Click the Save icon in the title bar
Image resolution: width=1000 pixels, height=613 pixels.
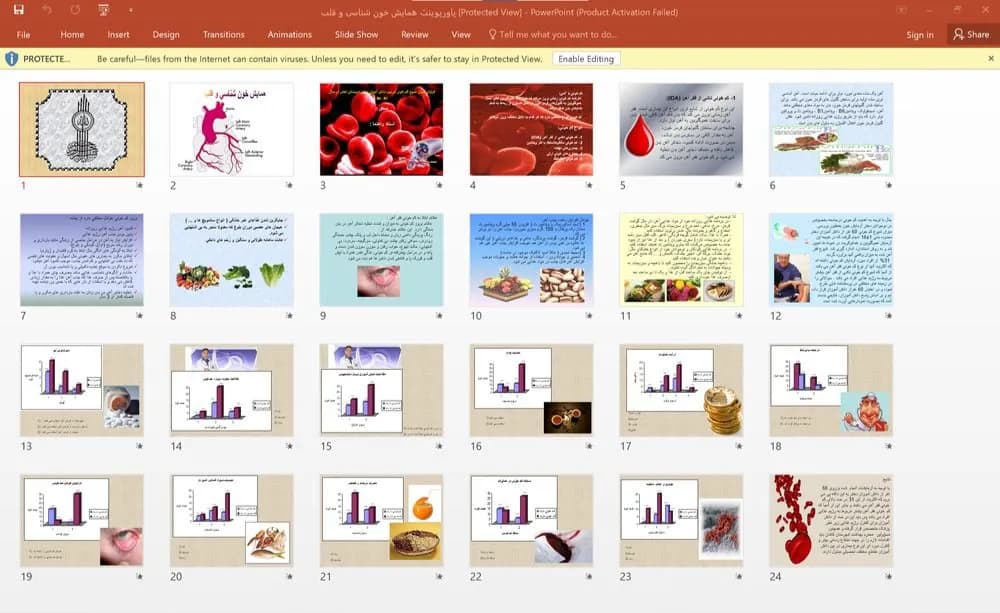click(18, 10)
